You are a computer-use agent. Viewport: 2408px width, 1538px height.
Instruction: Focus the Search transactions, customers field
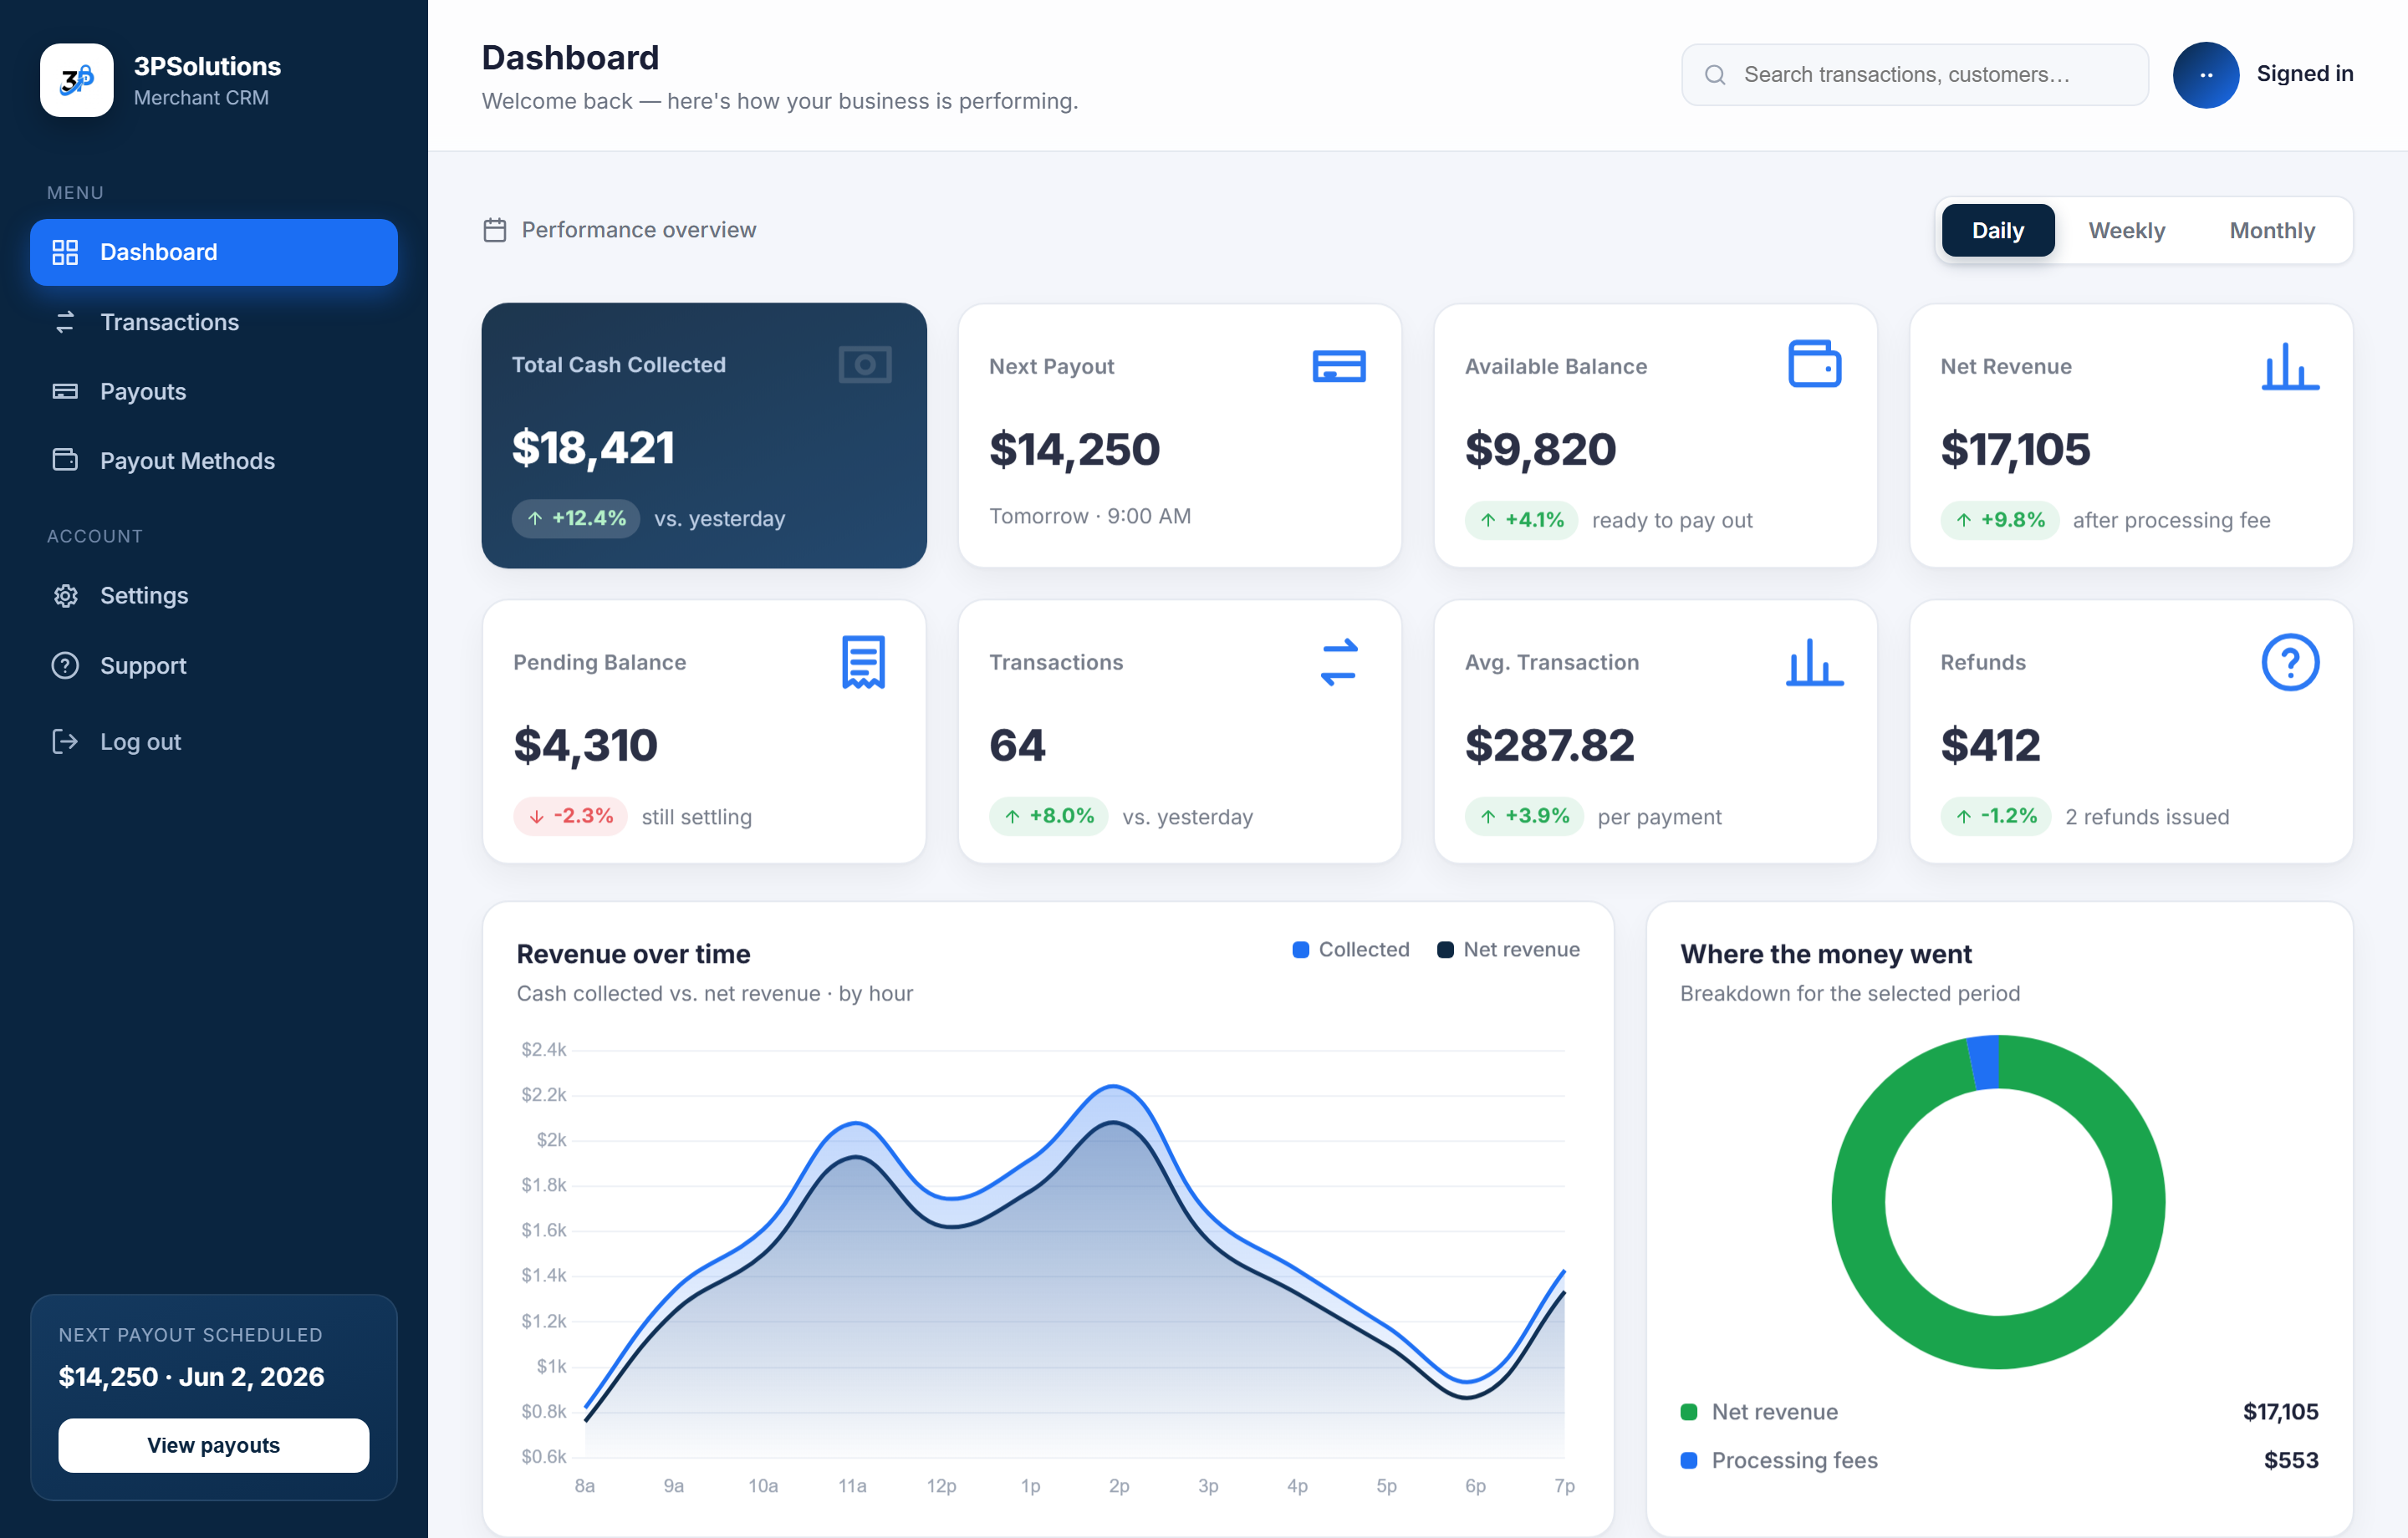pyautogui.click(x=1915, y=75)
